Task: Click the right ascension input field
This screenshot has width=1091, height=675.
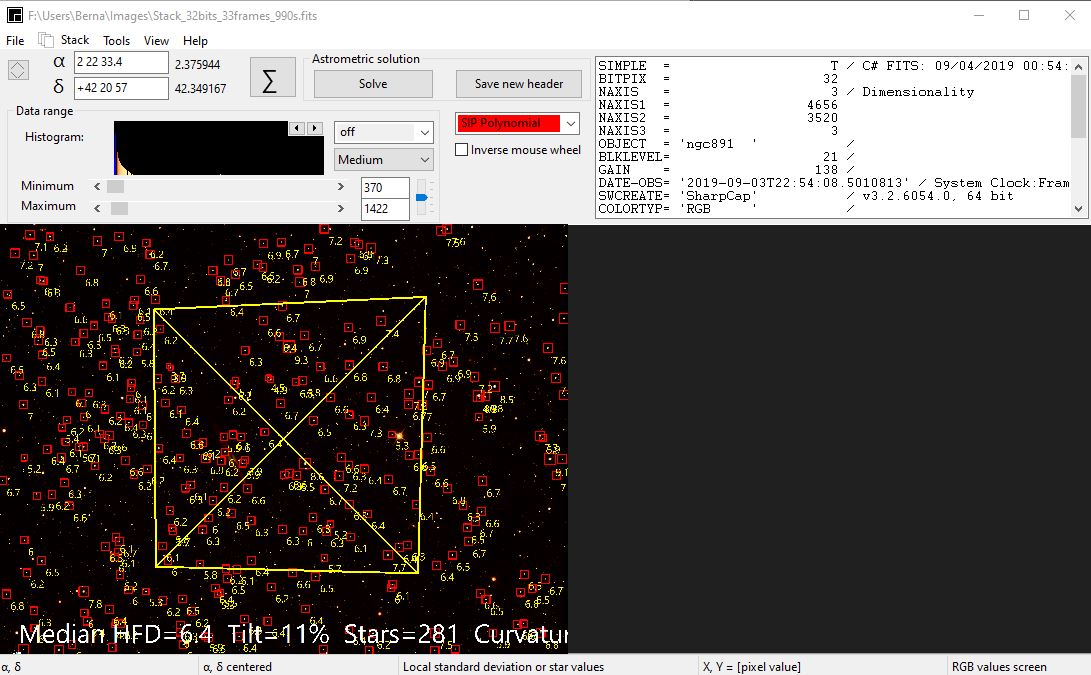Action: [x=121, y=63]
